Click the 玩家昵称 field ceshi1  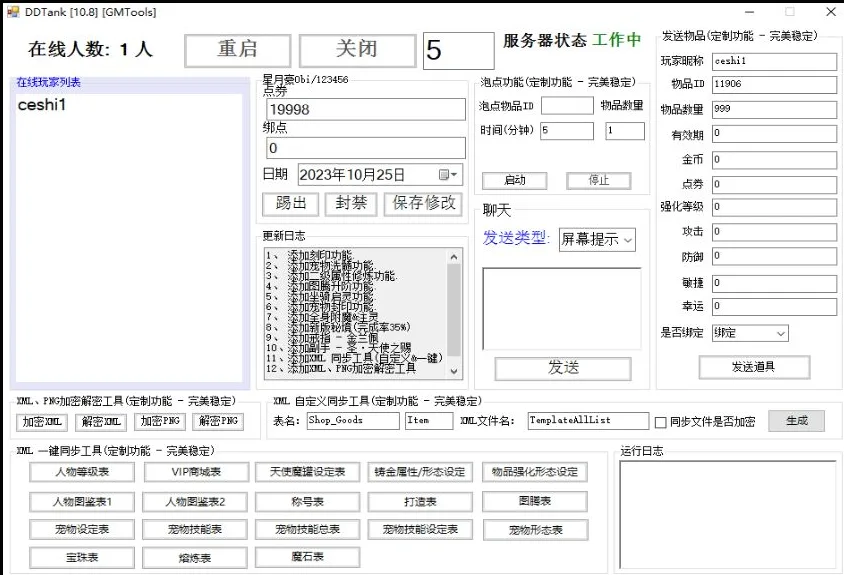(x=774, y=61)
